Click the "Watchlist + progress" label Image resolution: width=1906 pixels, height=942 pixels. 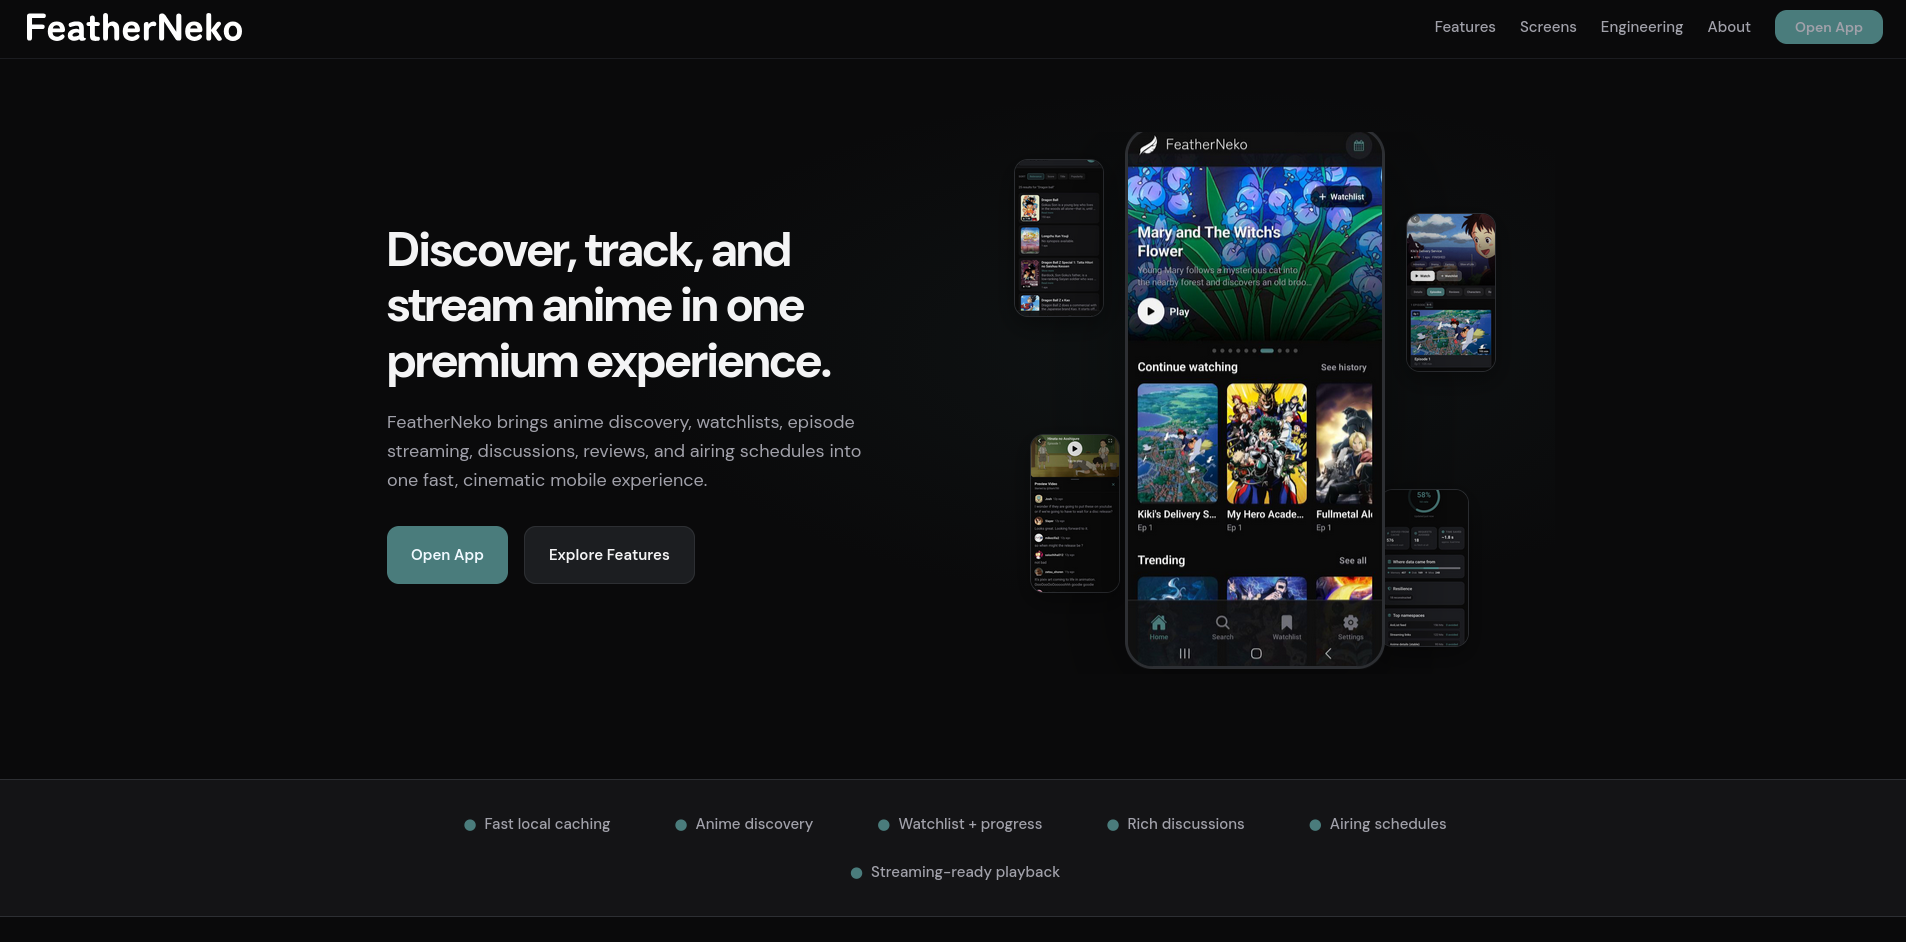click(970, 824)
